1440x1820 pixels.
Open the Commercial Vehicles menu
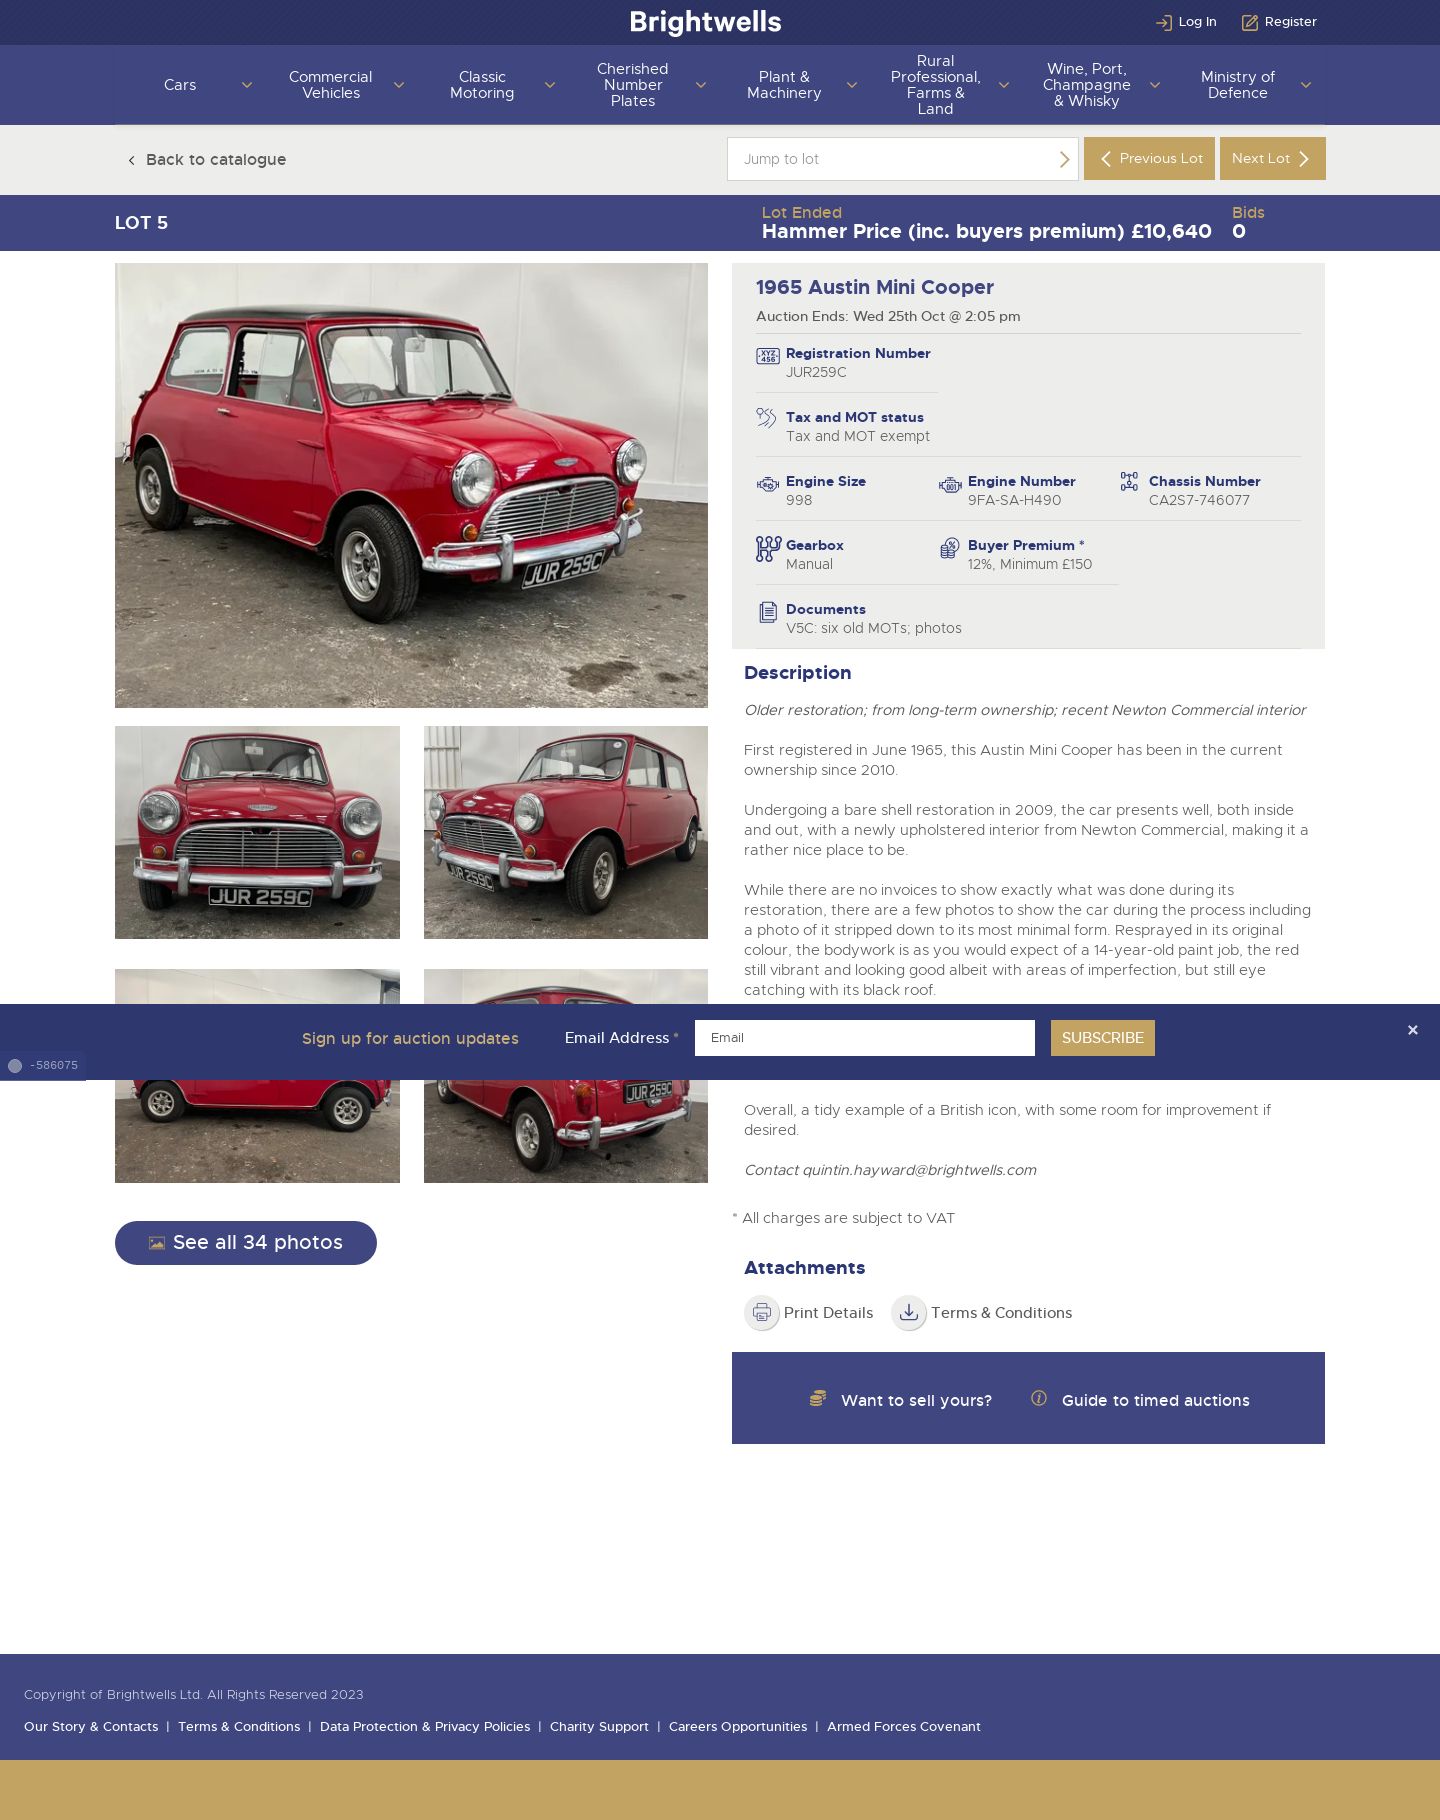click(330, 85)
